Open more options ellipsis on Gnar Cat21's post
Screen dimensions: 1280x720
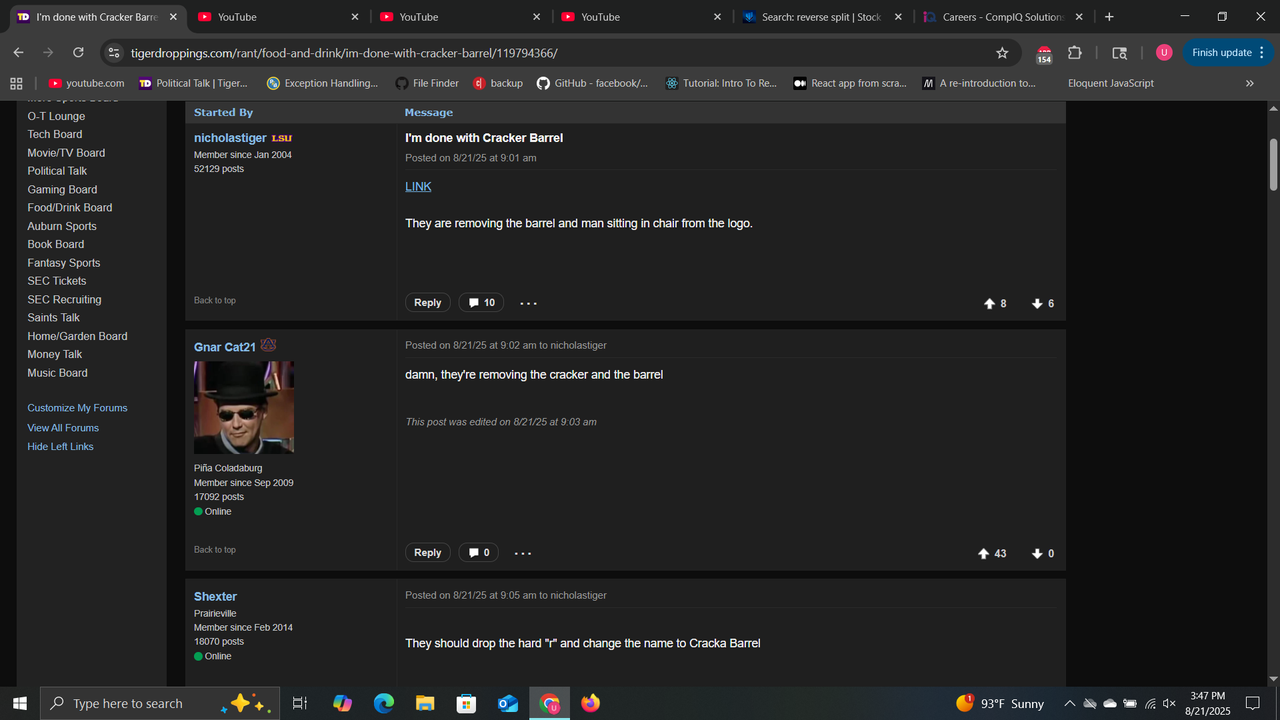coord(523,553)
